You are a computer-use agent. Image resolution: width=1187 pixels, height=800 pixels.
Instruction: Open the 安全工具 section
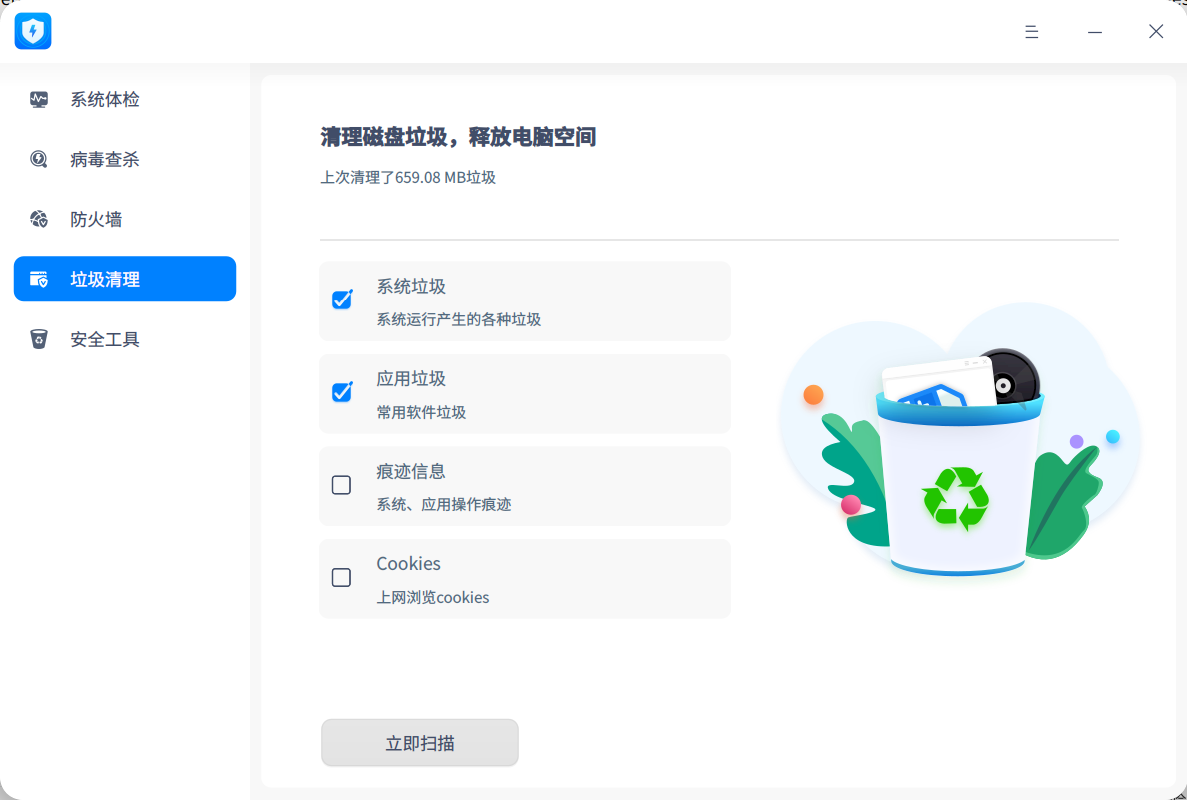pos(103,339)
